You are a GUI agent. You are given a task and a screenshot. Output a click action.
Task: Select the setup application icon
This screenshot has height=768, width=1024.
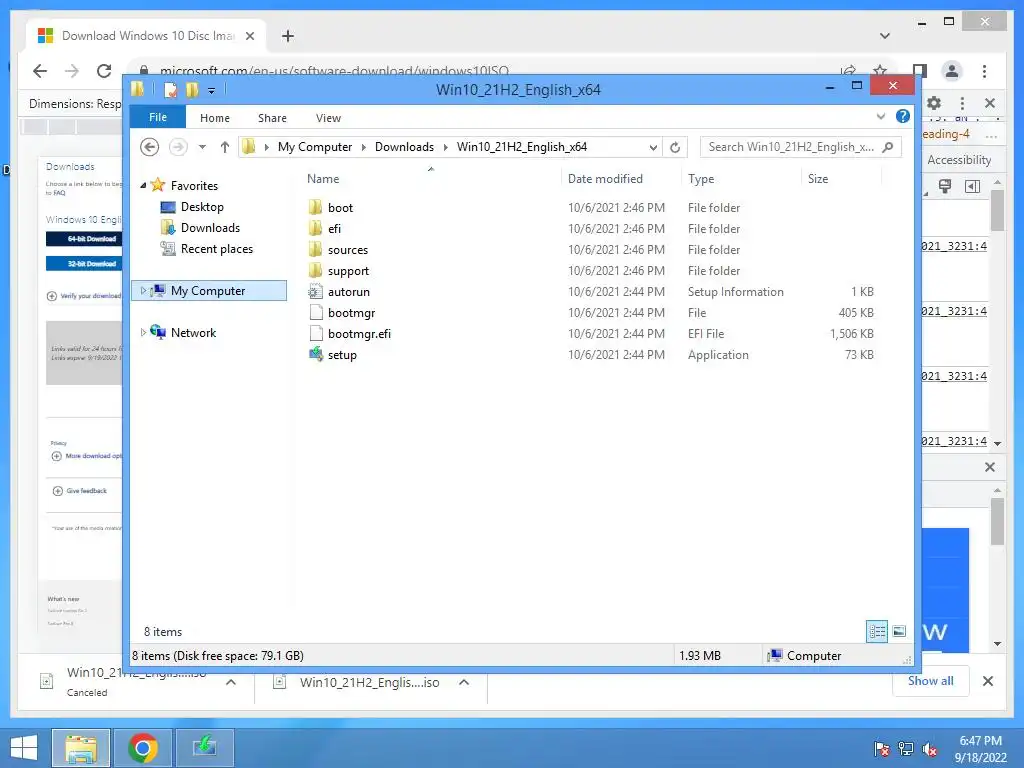point(315,355)
